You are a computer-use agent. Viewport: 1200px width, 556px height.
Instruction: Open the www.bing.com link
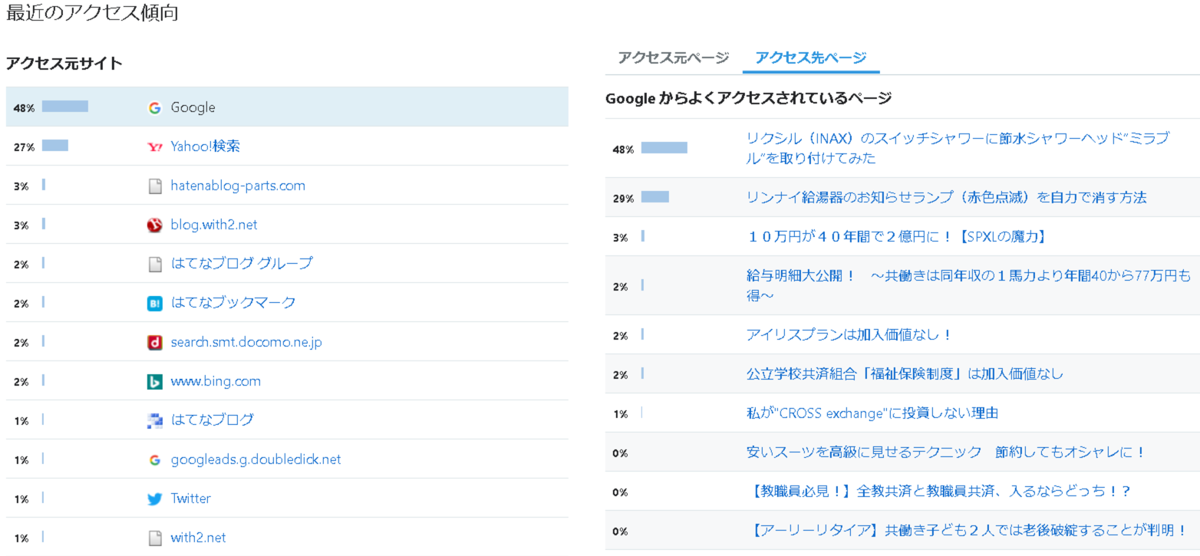click(215, 381)
